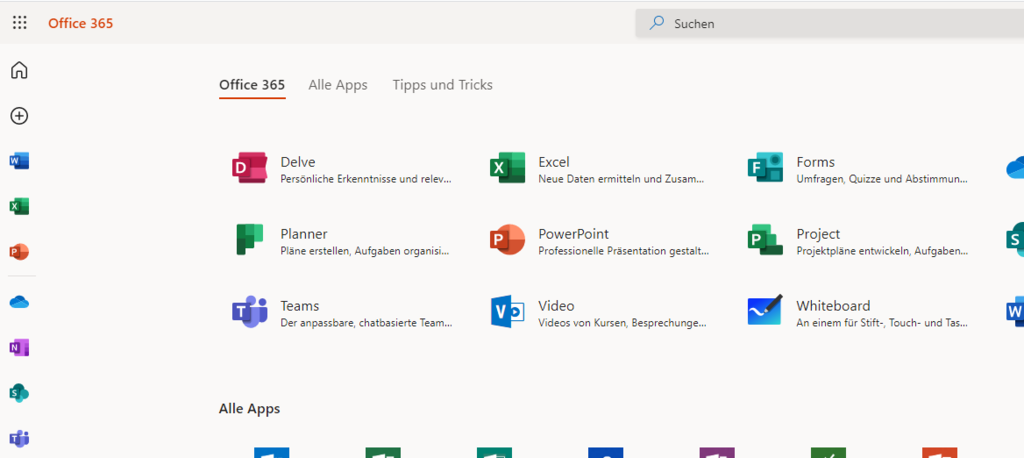Select the Office 365 tab
1024x458 pixels.
(252, 85)
